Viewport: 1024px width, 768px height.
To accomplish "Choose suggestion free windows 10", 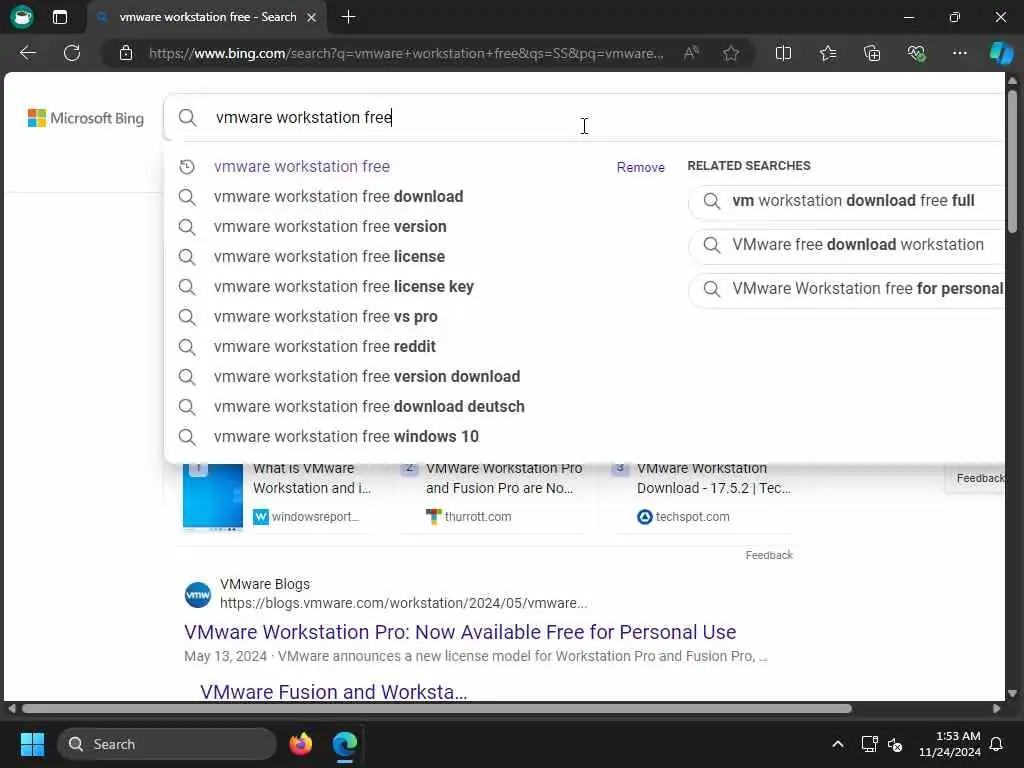I will 346,437.
